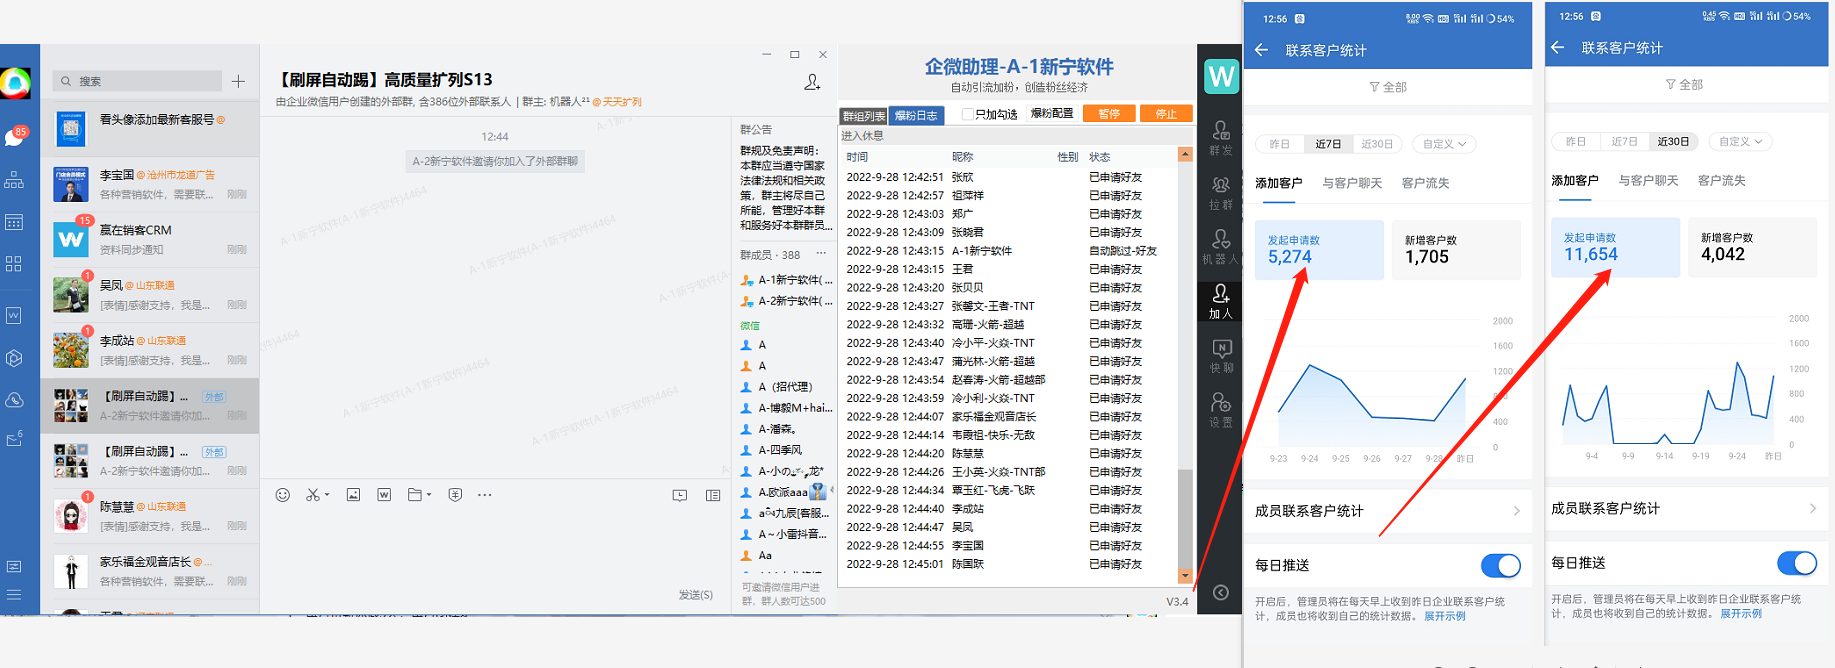1835x668 pixels.
Task: Open the image picker icon in chat toolbar
Action: [353, 495]
